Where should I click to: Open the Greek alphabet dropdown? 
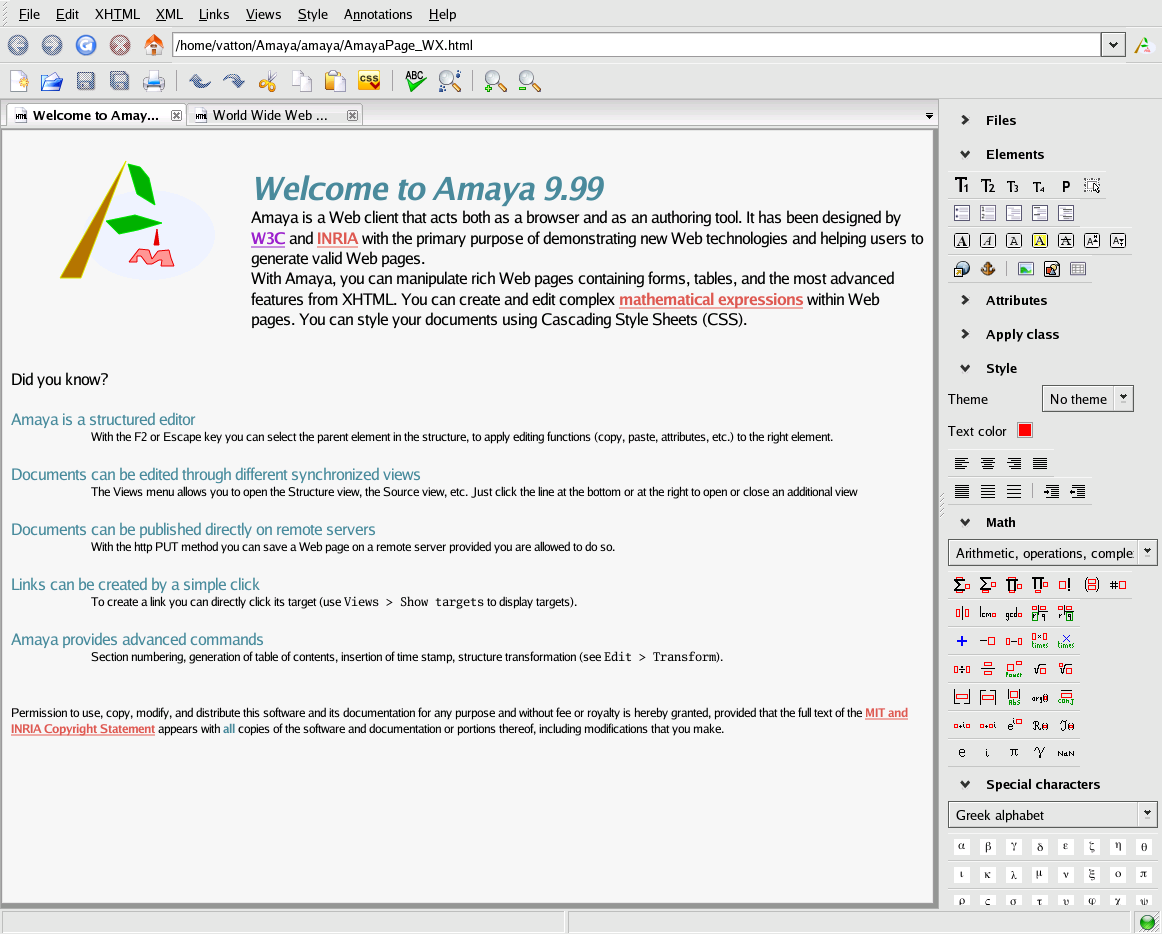(x=1052, y=815)
